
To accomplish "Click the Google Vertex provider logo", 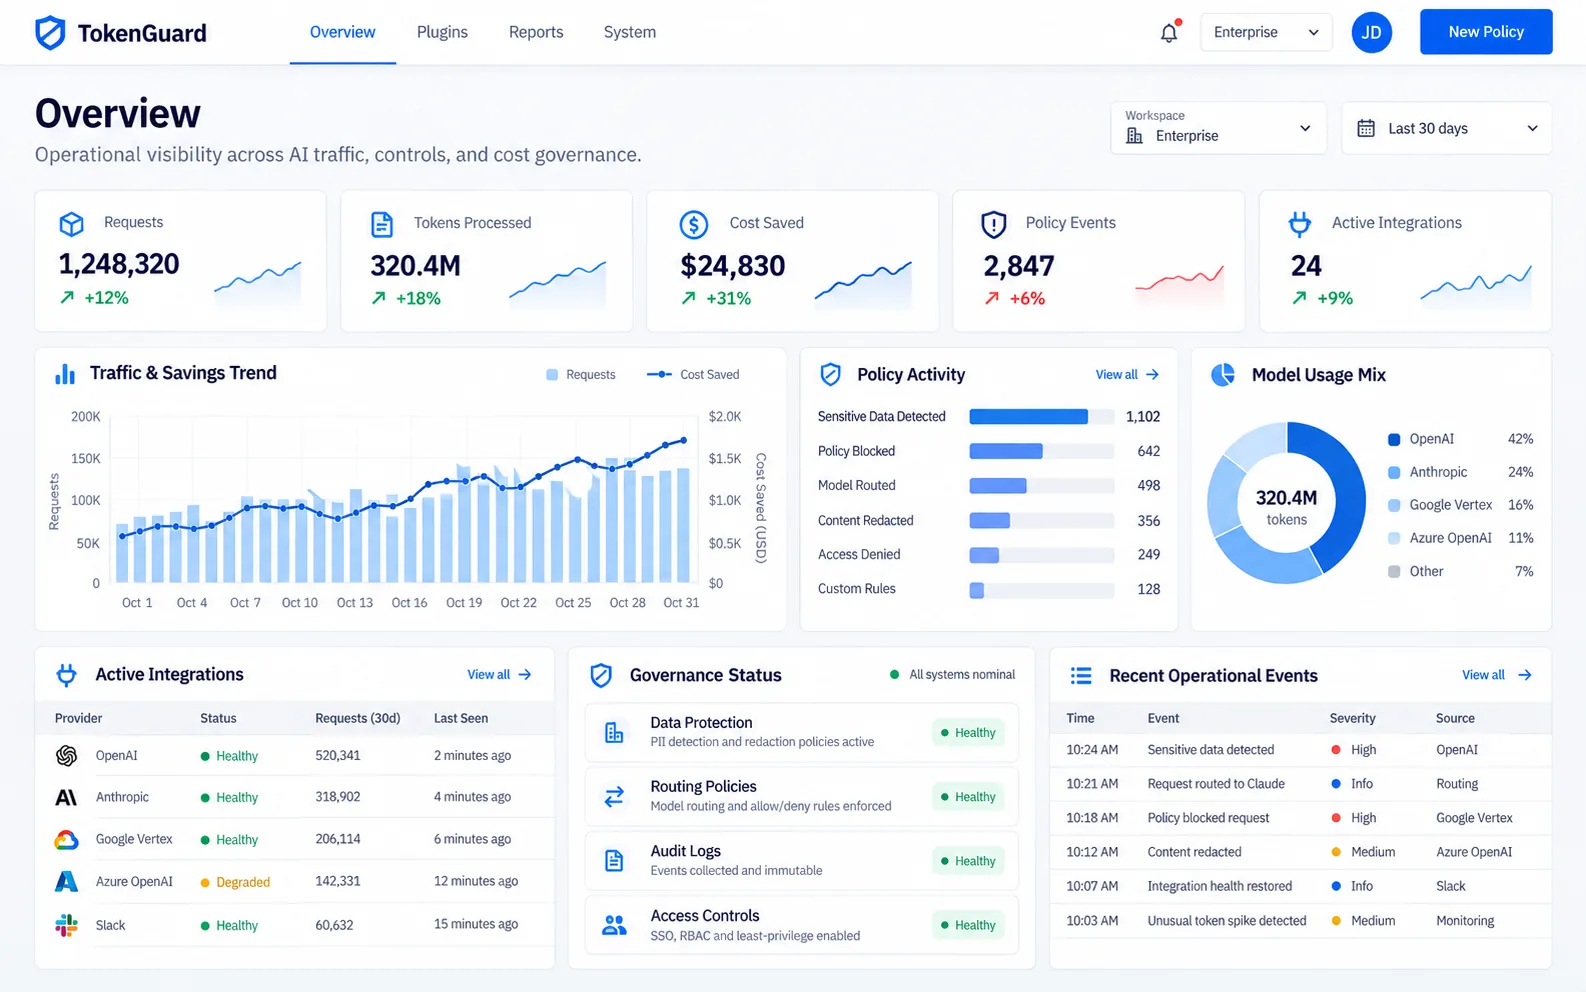I will pos(67,840).
